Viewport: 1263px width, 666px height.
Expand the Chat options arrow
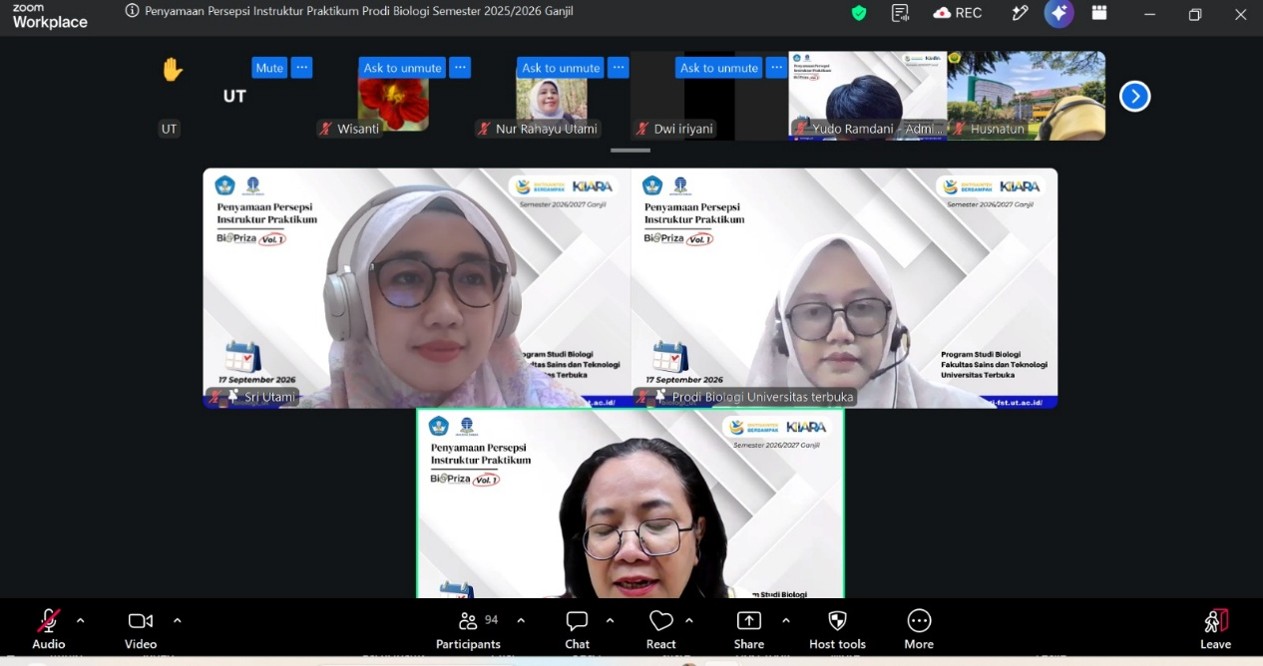(x=609, y=621)
